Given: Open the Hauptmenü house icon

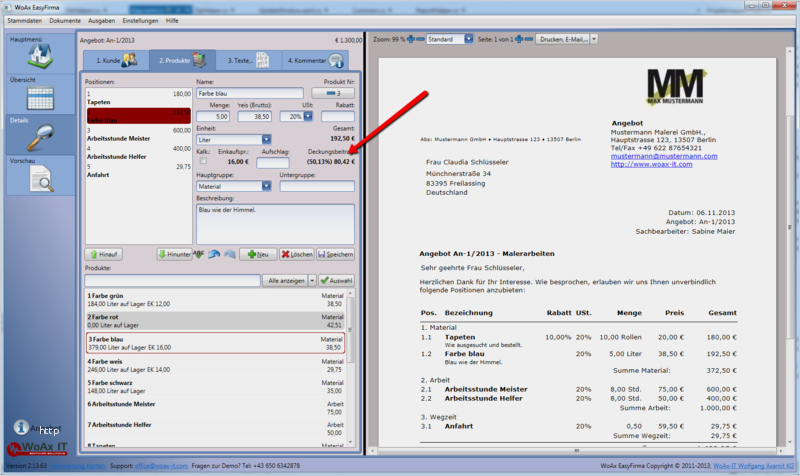Looking at the screenshot, I should pyautogui.click(x=40, y=56).
